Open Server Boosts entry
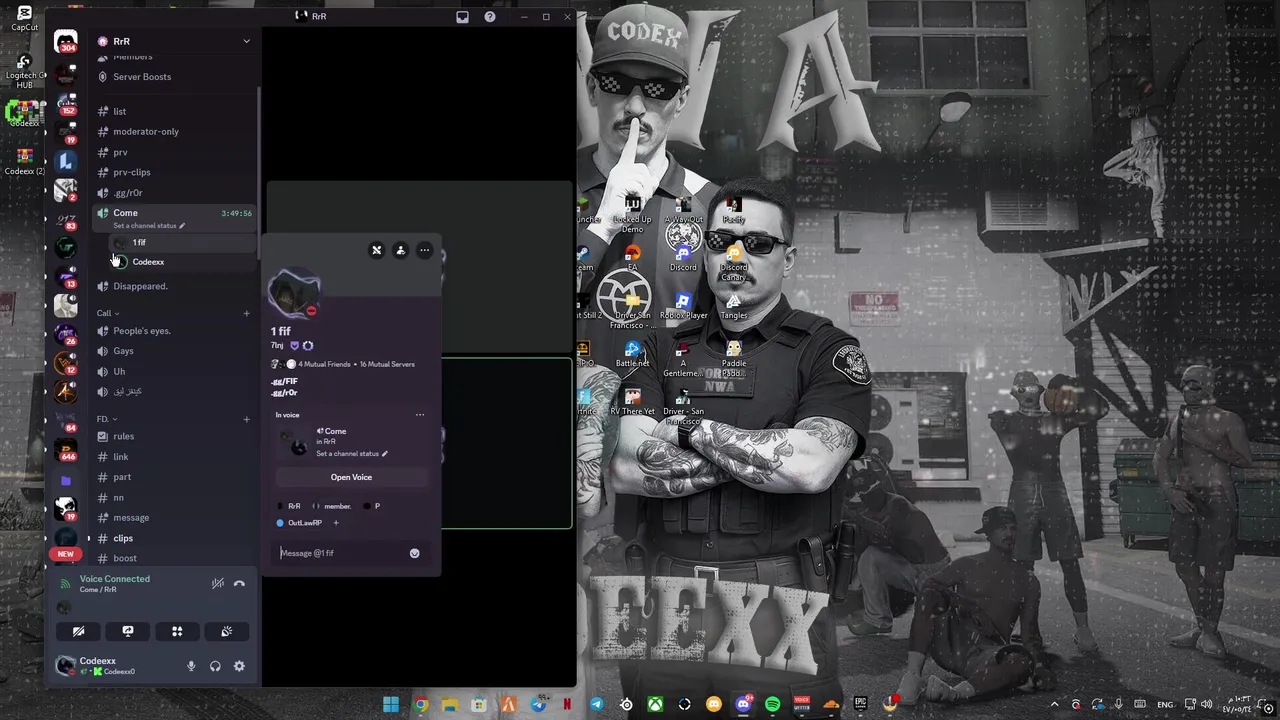 click(142, 77)
